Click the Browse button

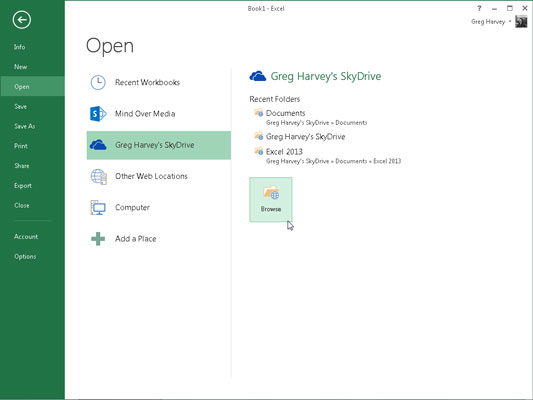tap(271, 199)
